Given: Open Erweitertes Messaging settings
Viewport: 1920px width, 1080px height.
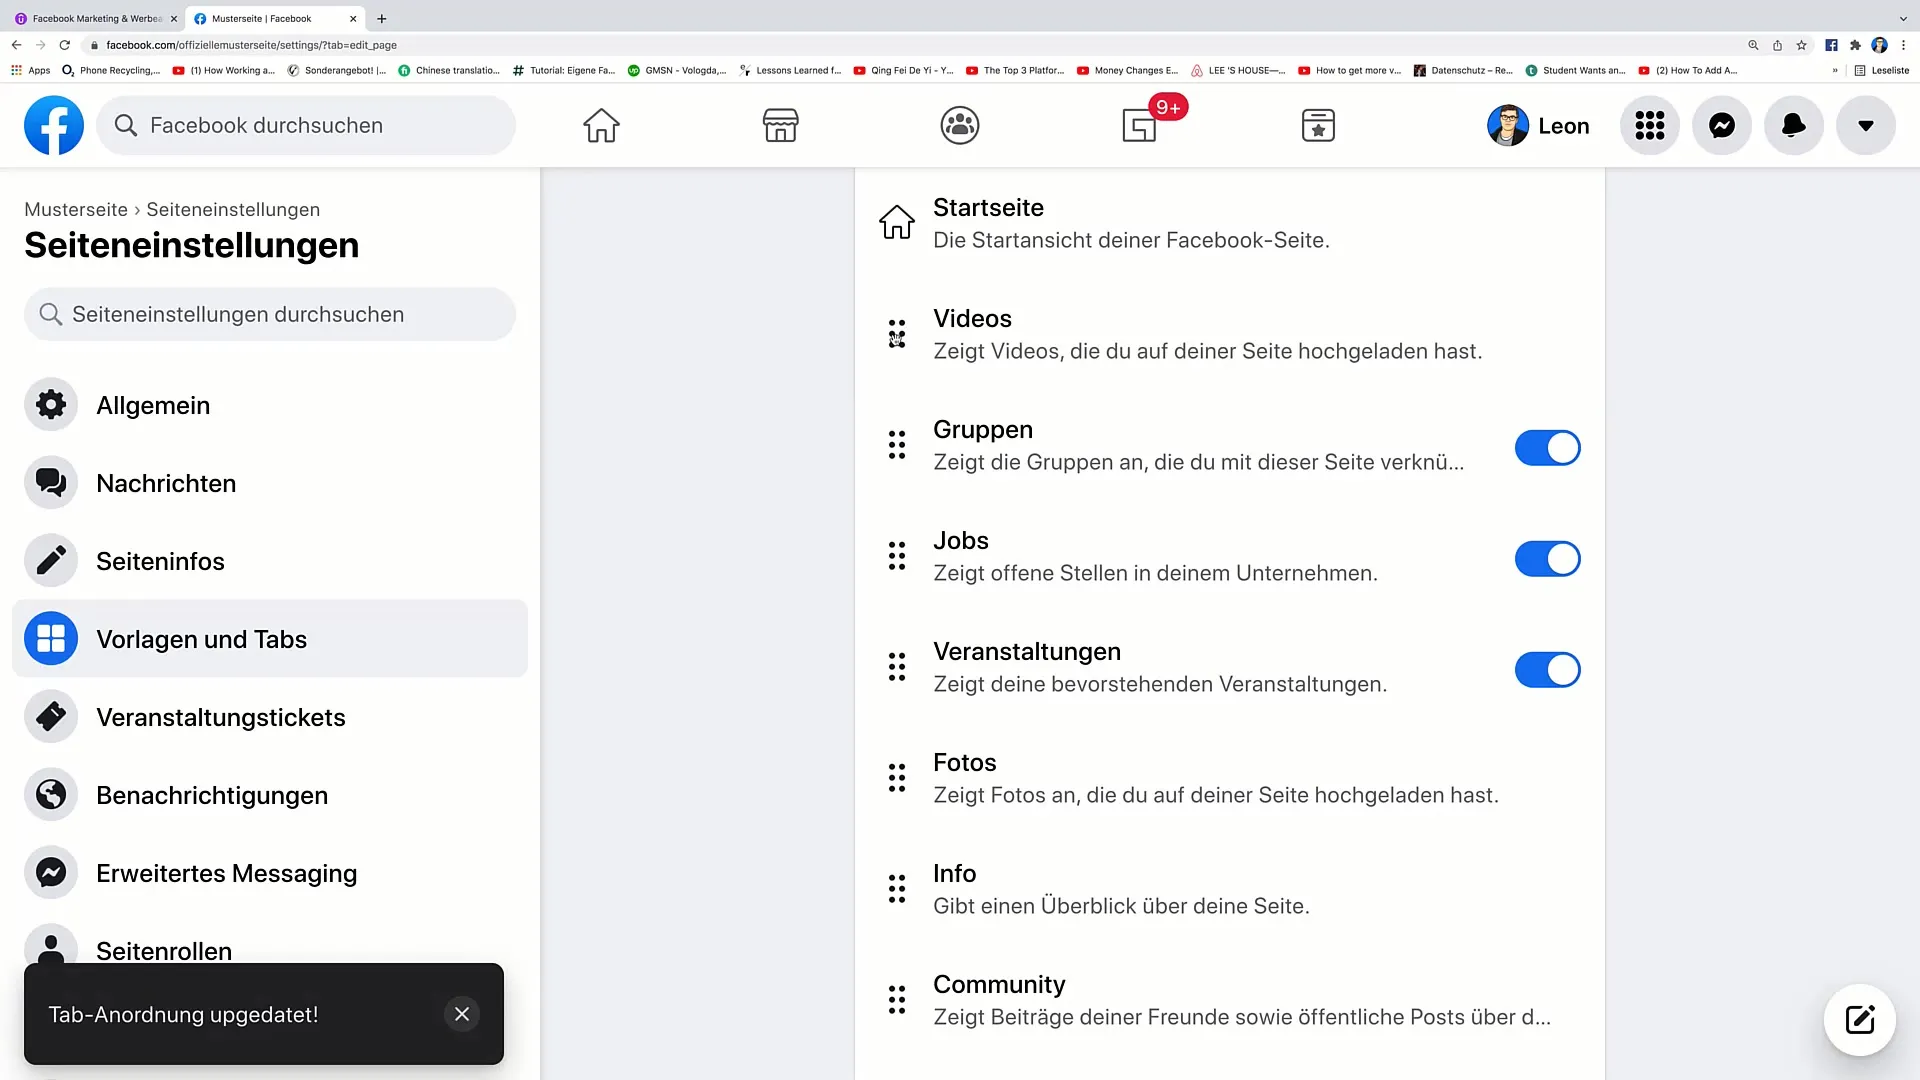Looking at the screenshot, I should coord(227,873).
